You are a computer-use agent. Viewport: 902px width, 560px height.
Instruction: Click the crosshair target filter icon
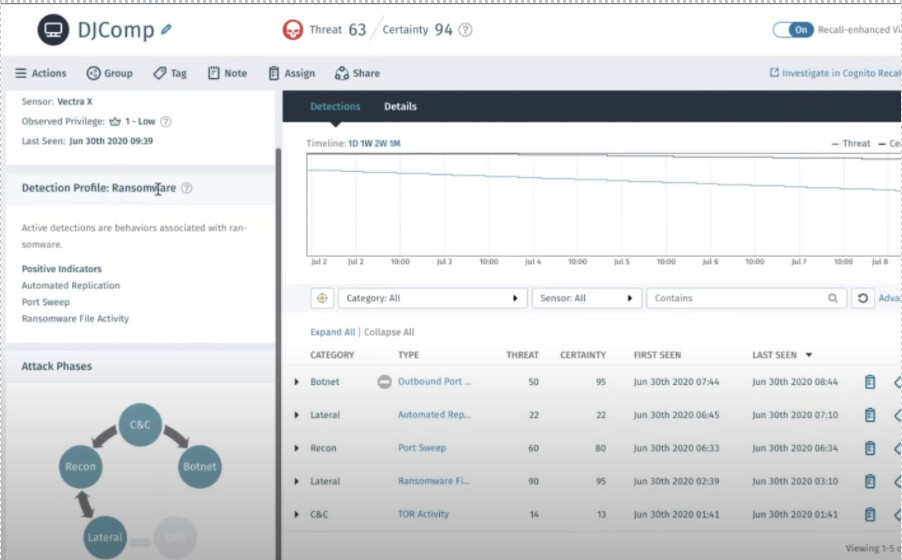click(322, 298)
